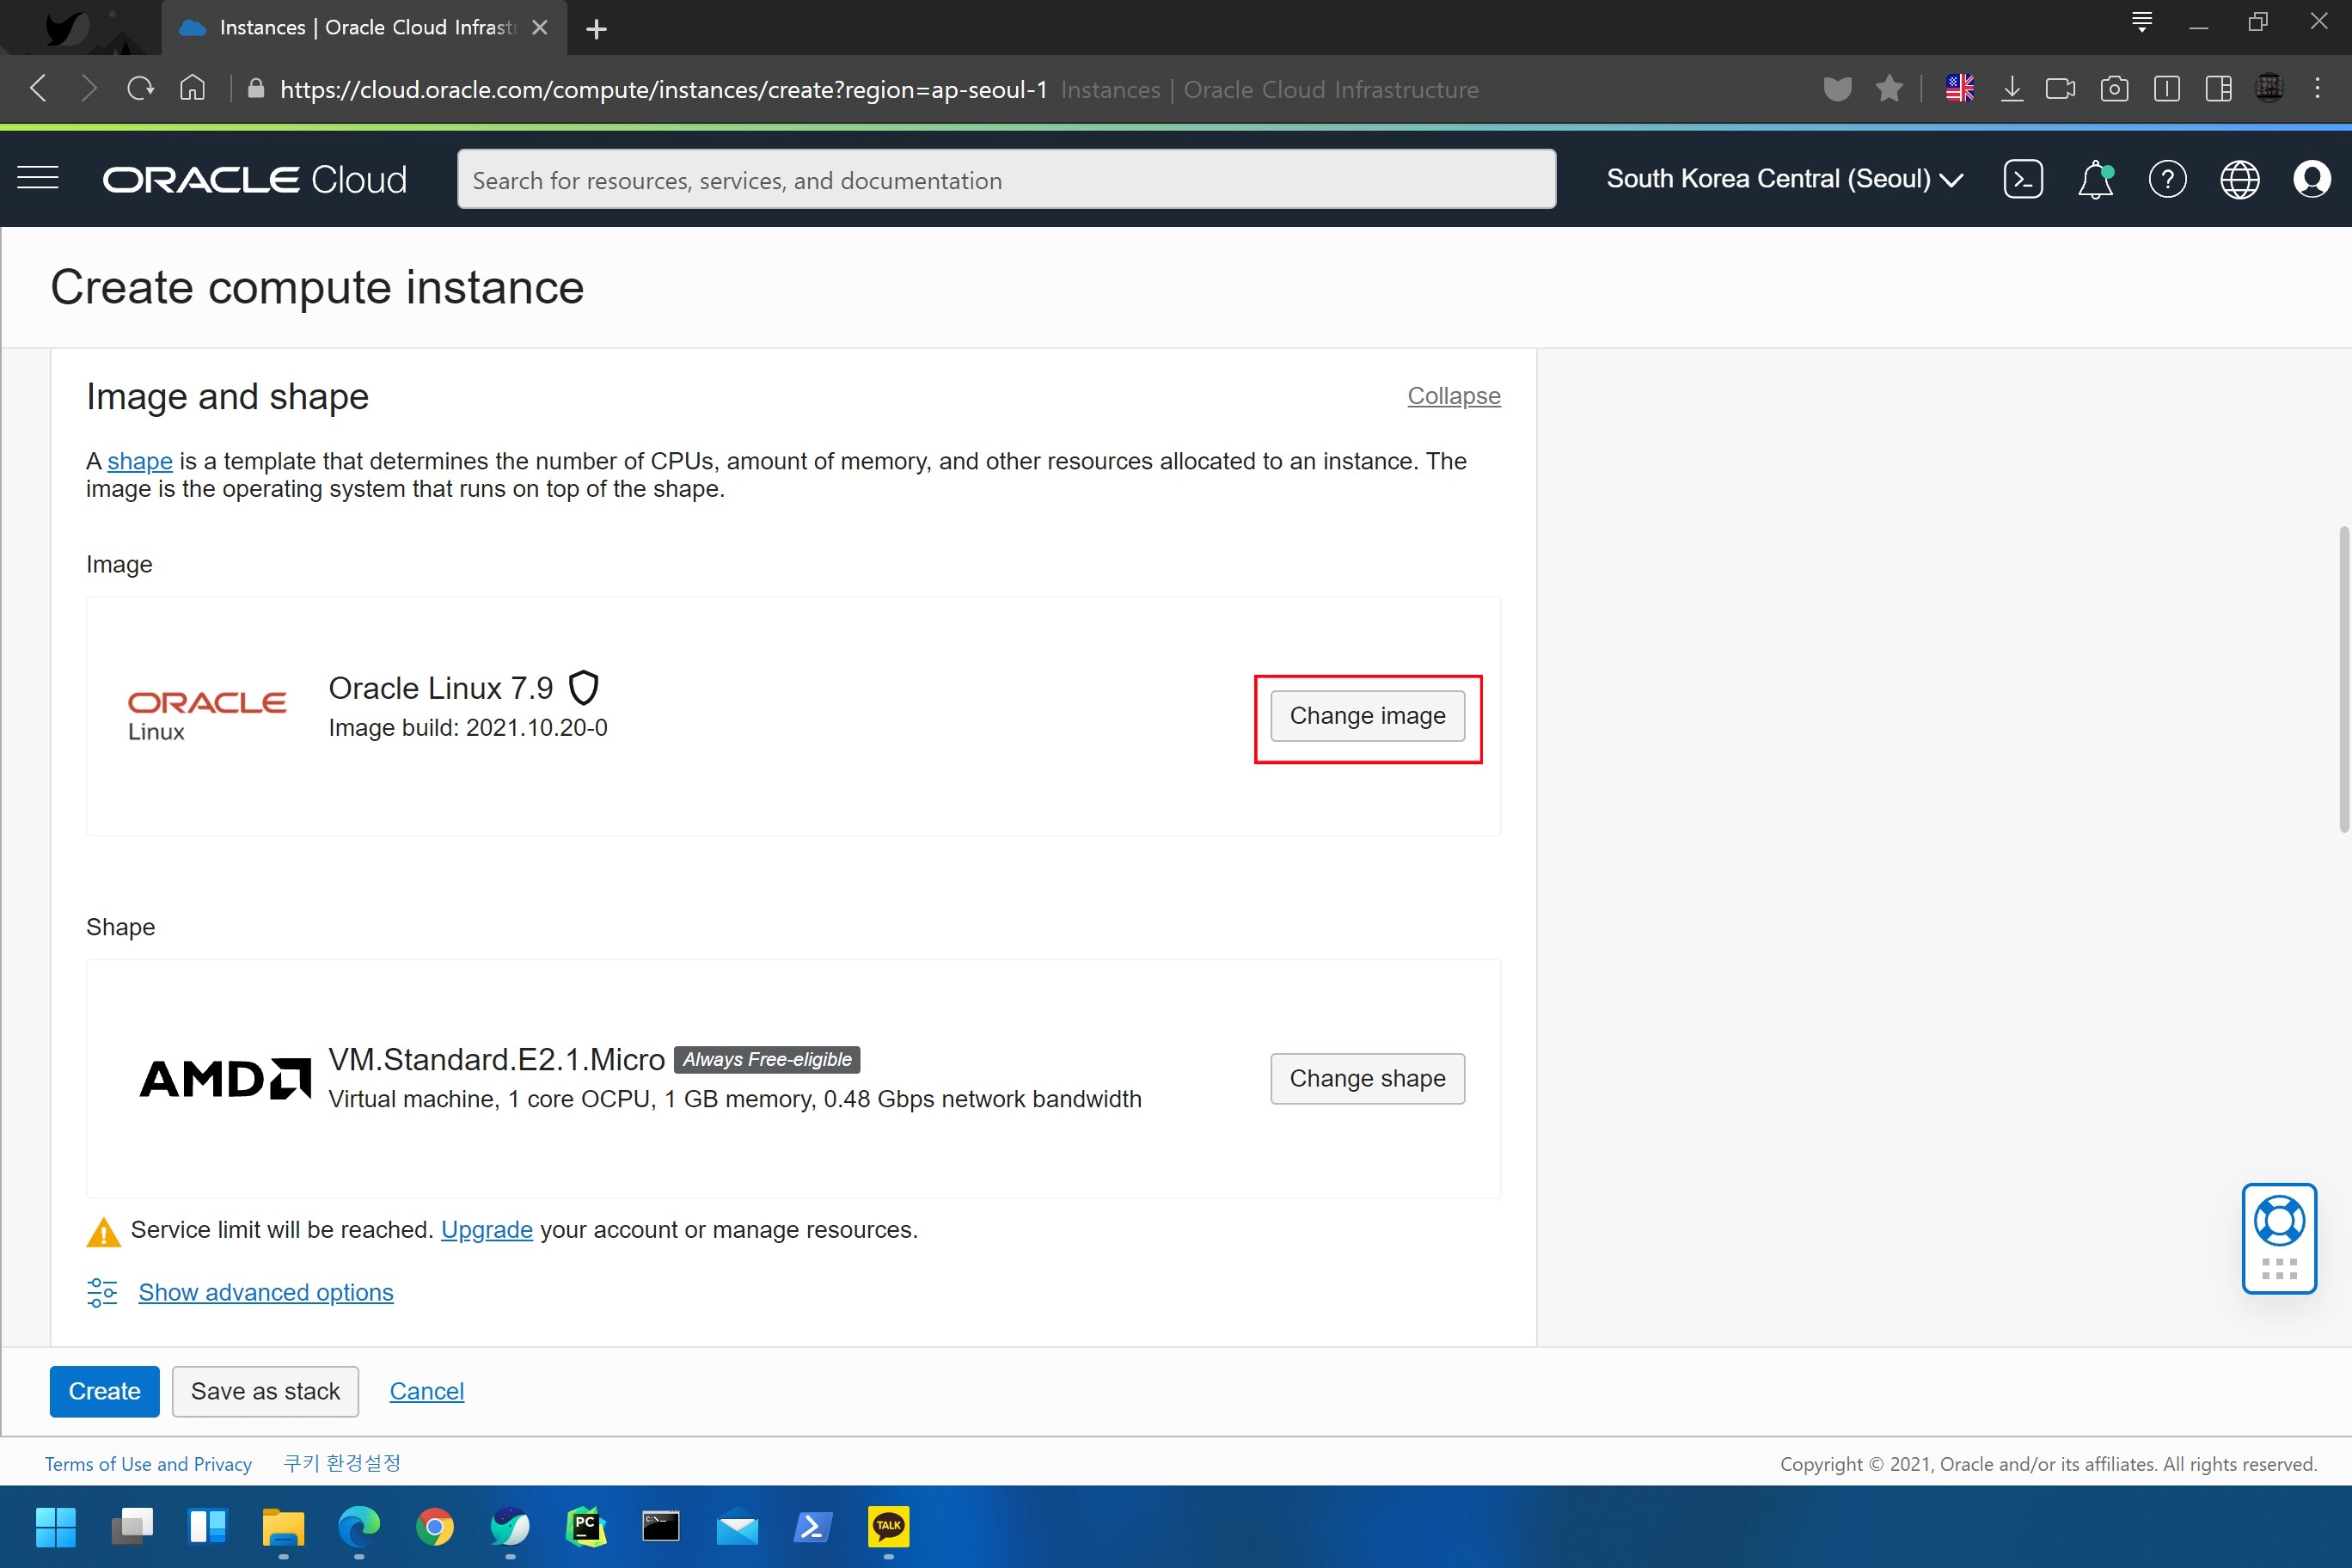Open the notifications bell
This screenshot has width=2352, height=1568.
(x=2095, y=180)
